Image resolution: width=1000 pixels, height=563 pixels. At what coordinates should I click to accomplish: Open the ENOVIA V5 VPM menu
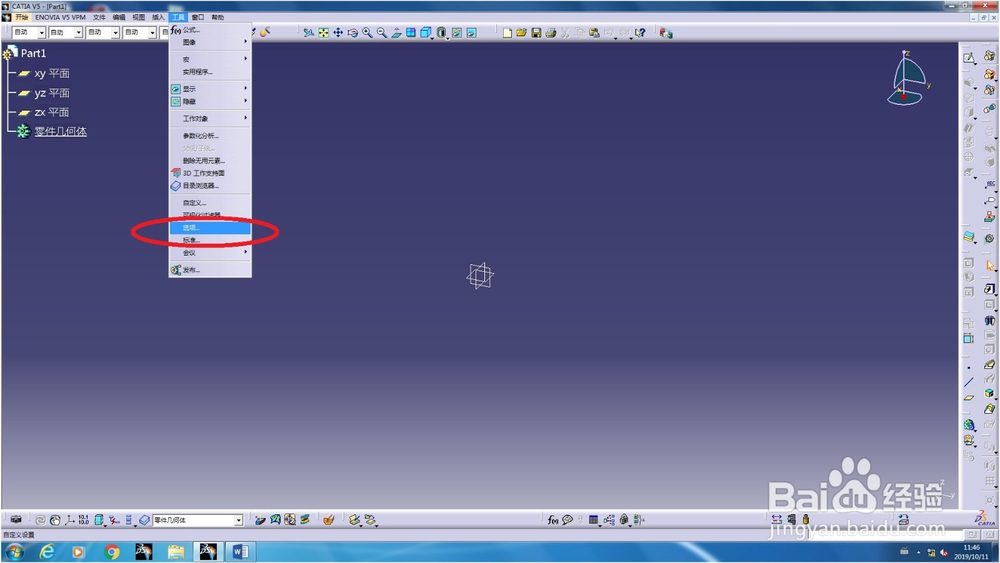pyautogui.click(x=60, y=17)
